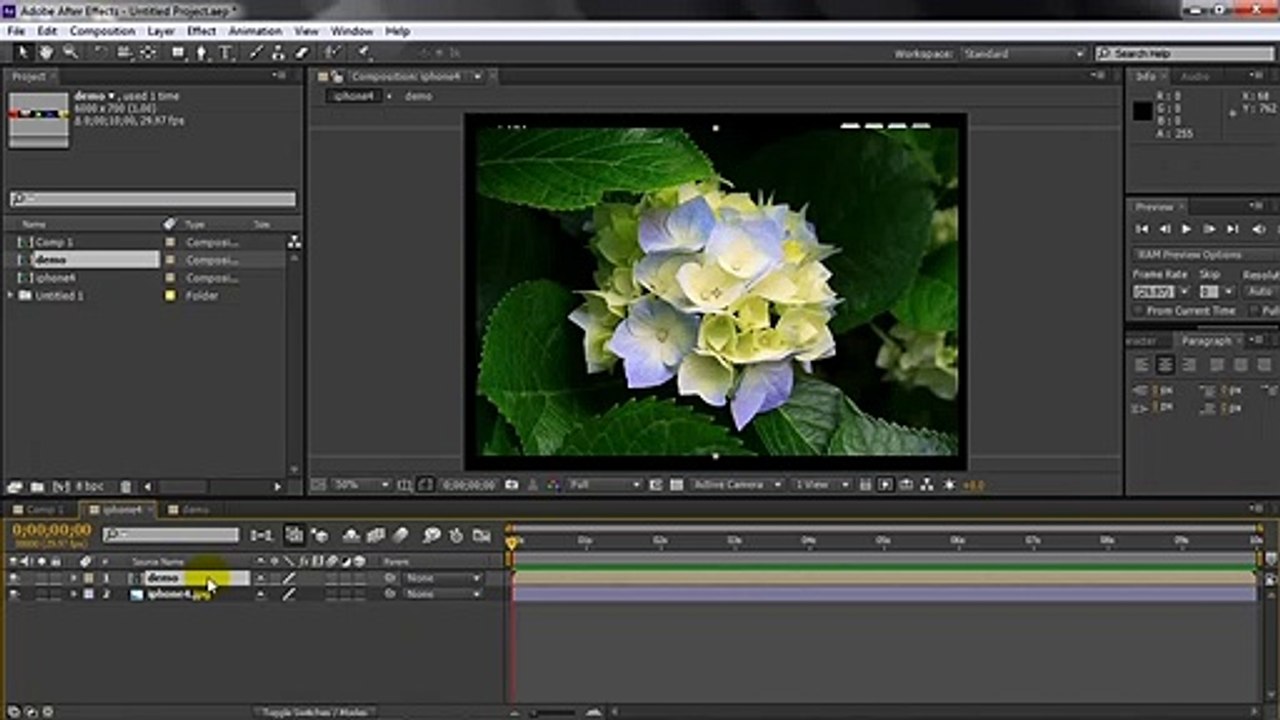This screenshot has height=720, width=1280.
Task: Select the Pen tool
Action: (x=202, y=53)
